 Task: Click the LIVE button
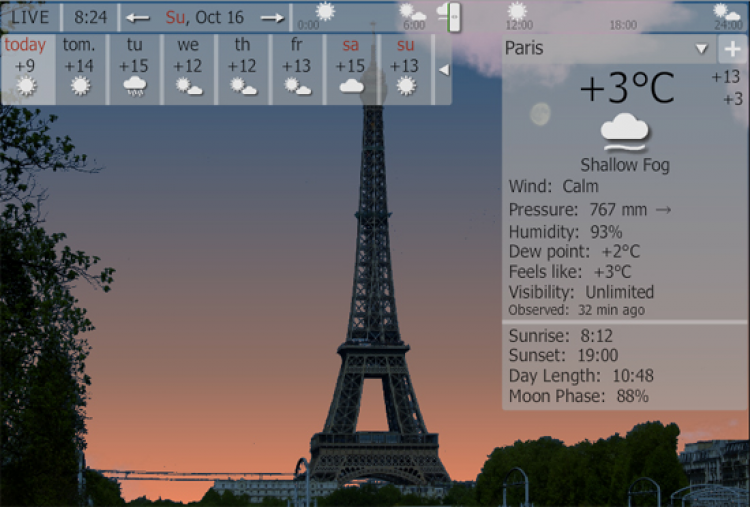30,18
